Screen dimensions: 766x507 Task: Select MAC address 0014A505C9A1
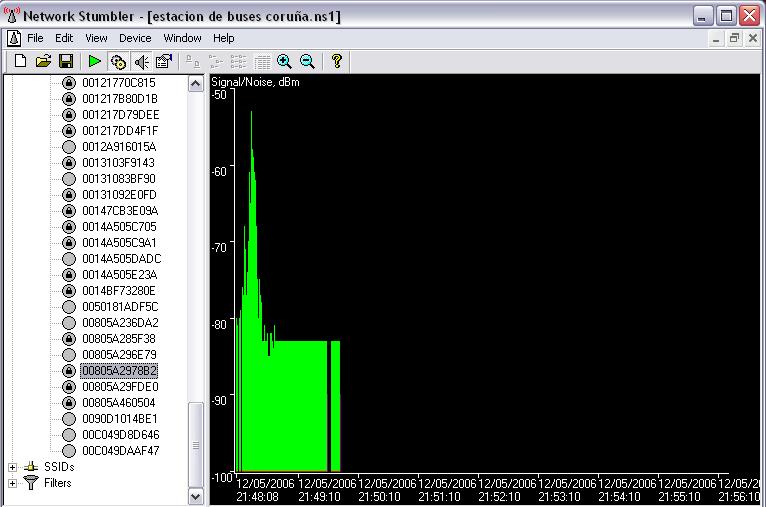pos(119,243)
